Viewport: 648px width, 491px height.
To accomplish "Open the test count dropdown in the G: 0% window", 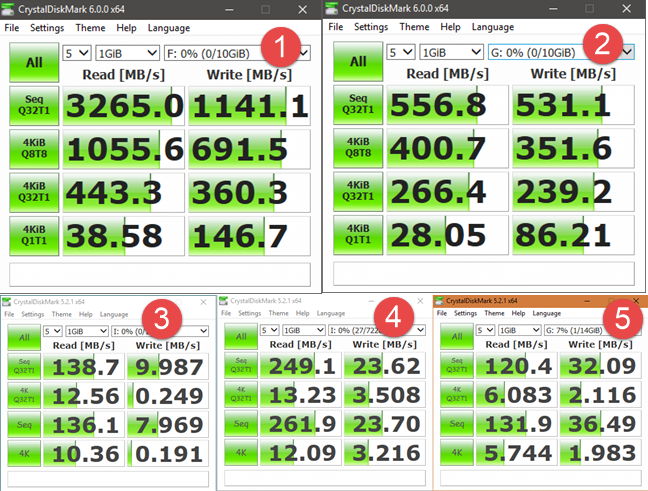I will point(401,52).
